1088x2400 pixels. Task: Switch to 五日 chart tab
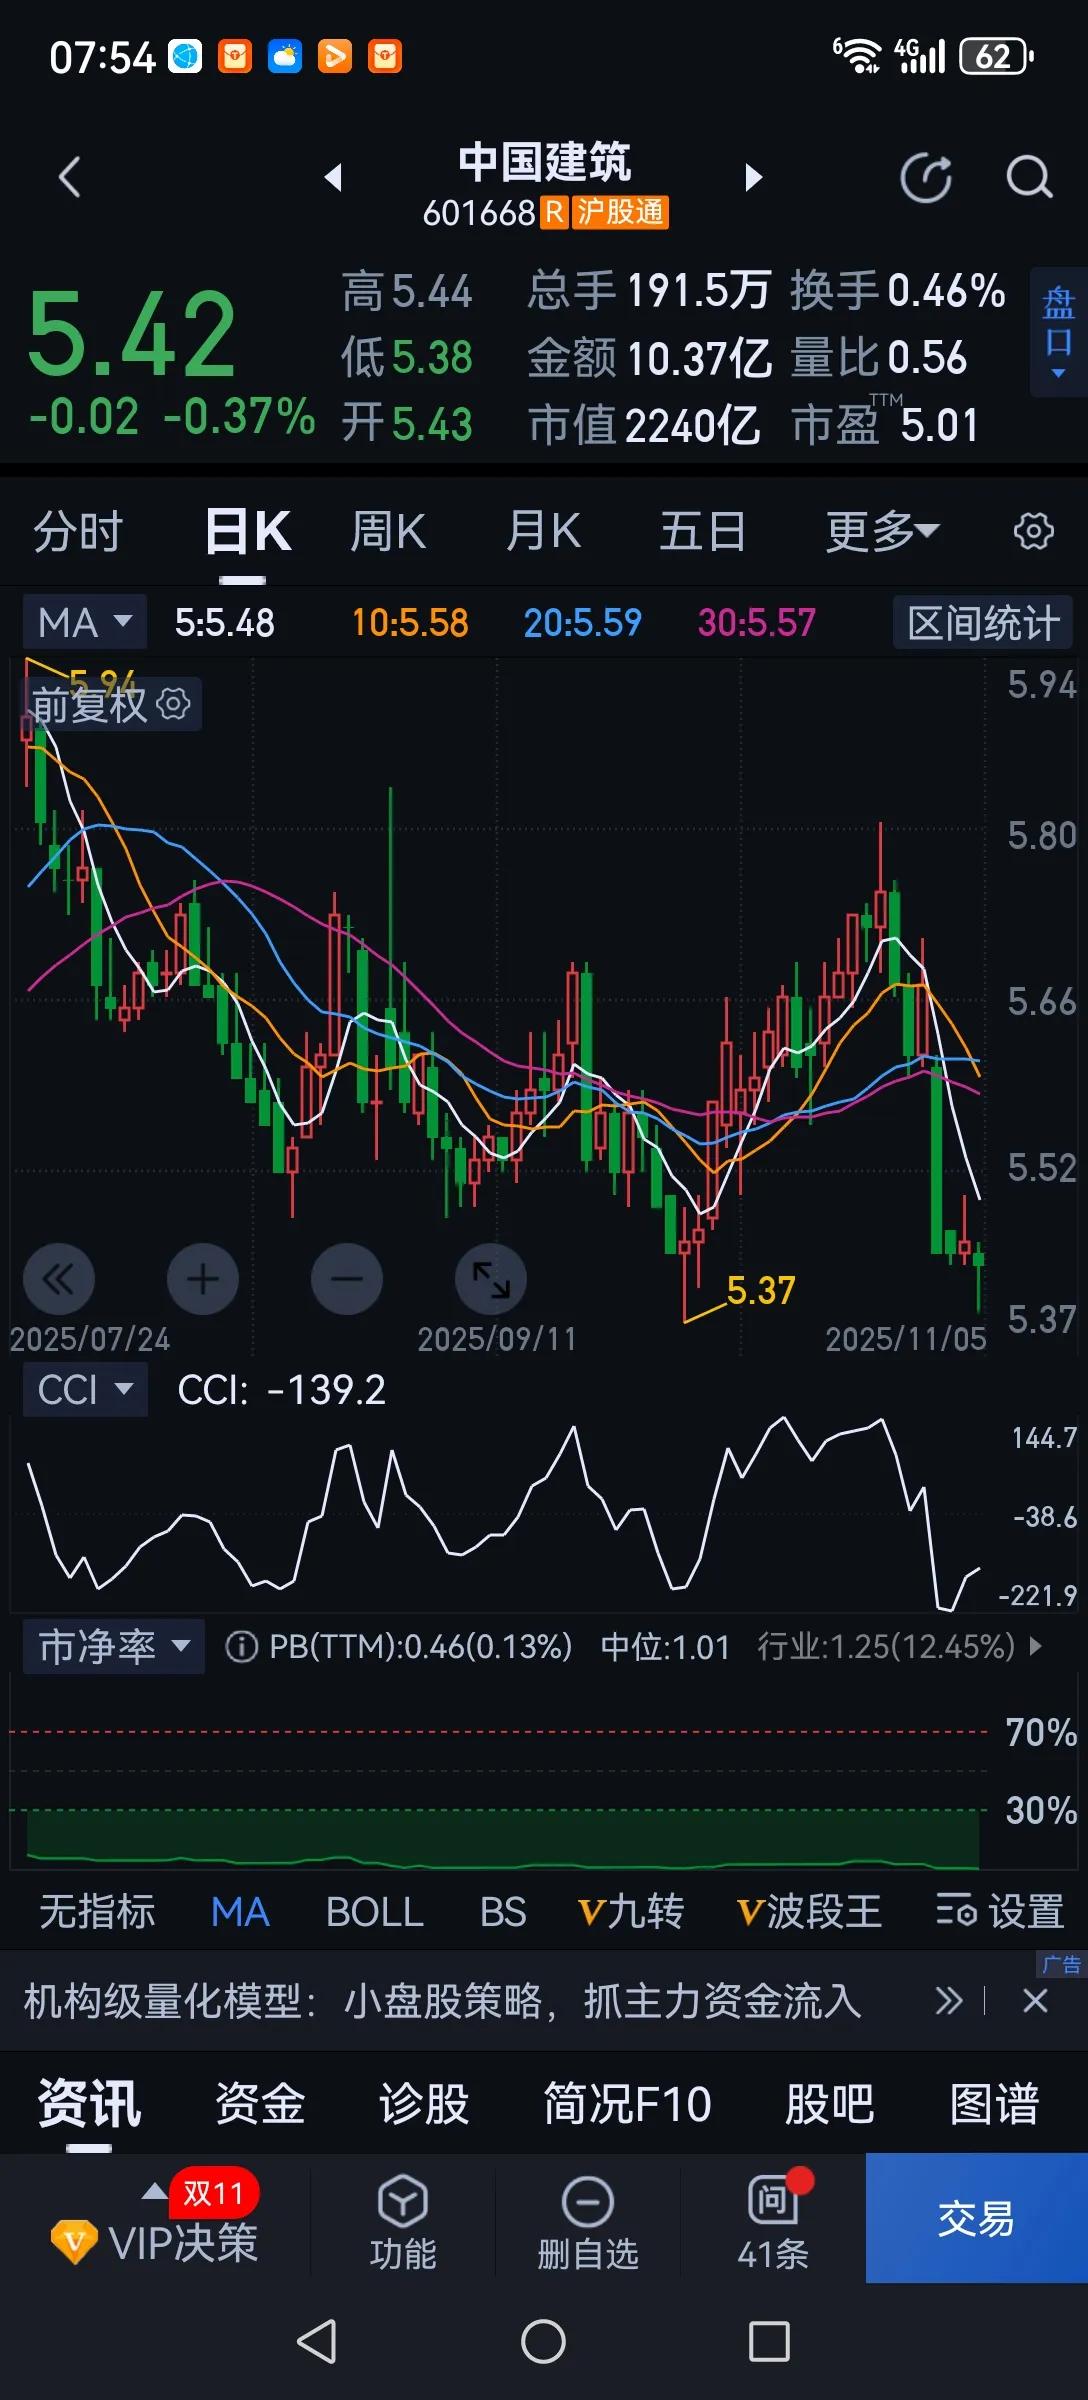702,531
